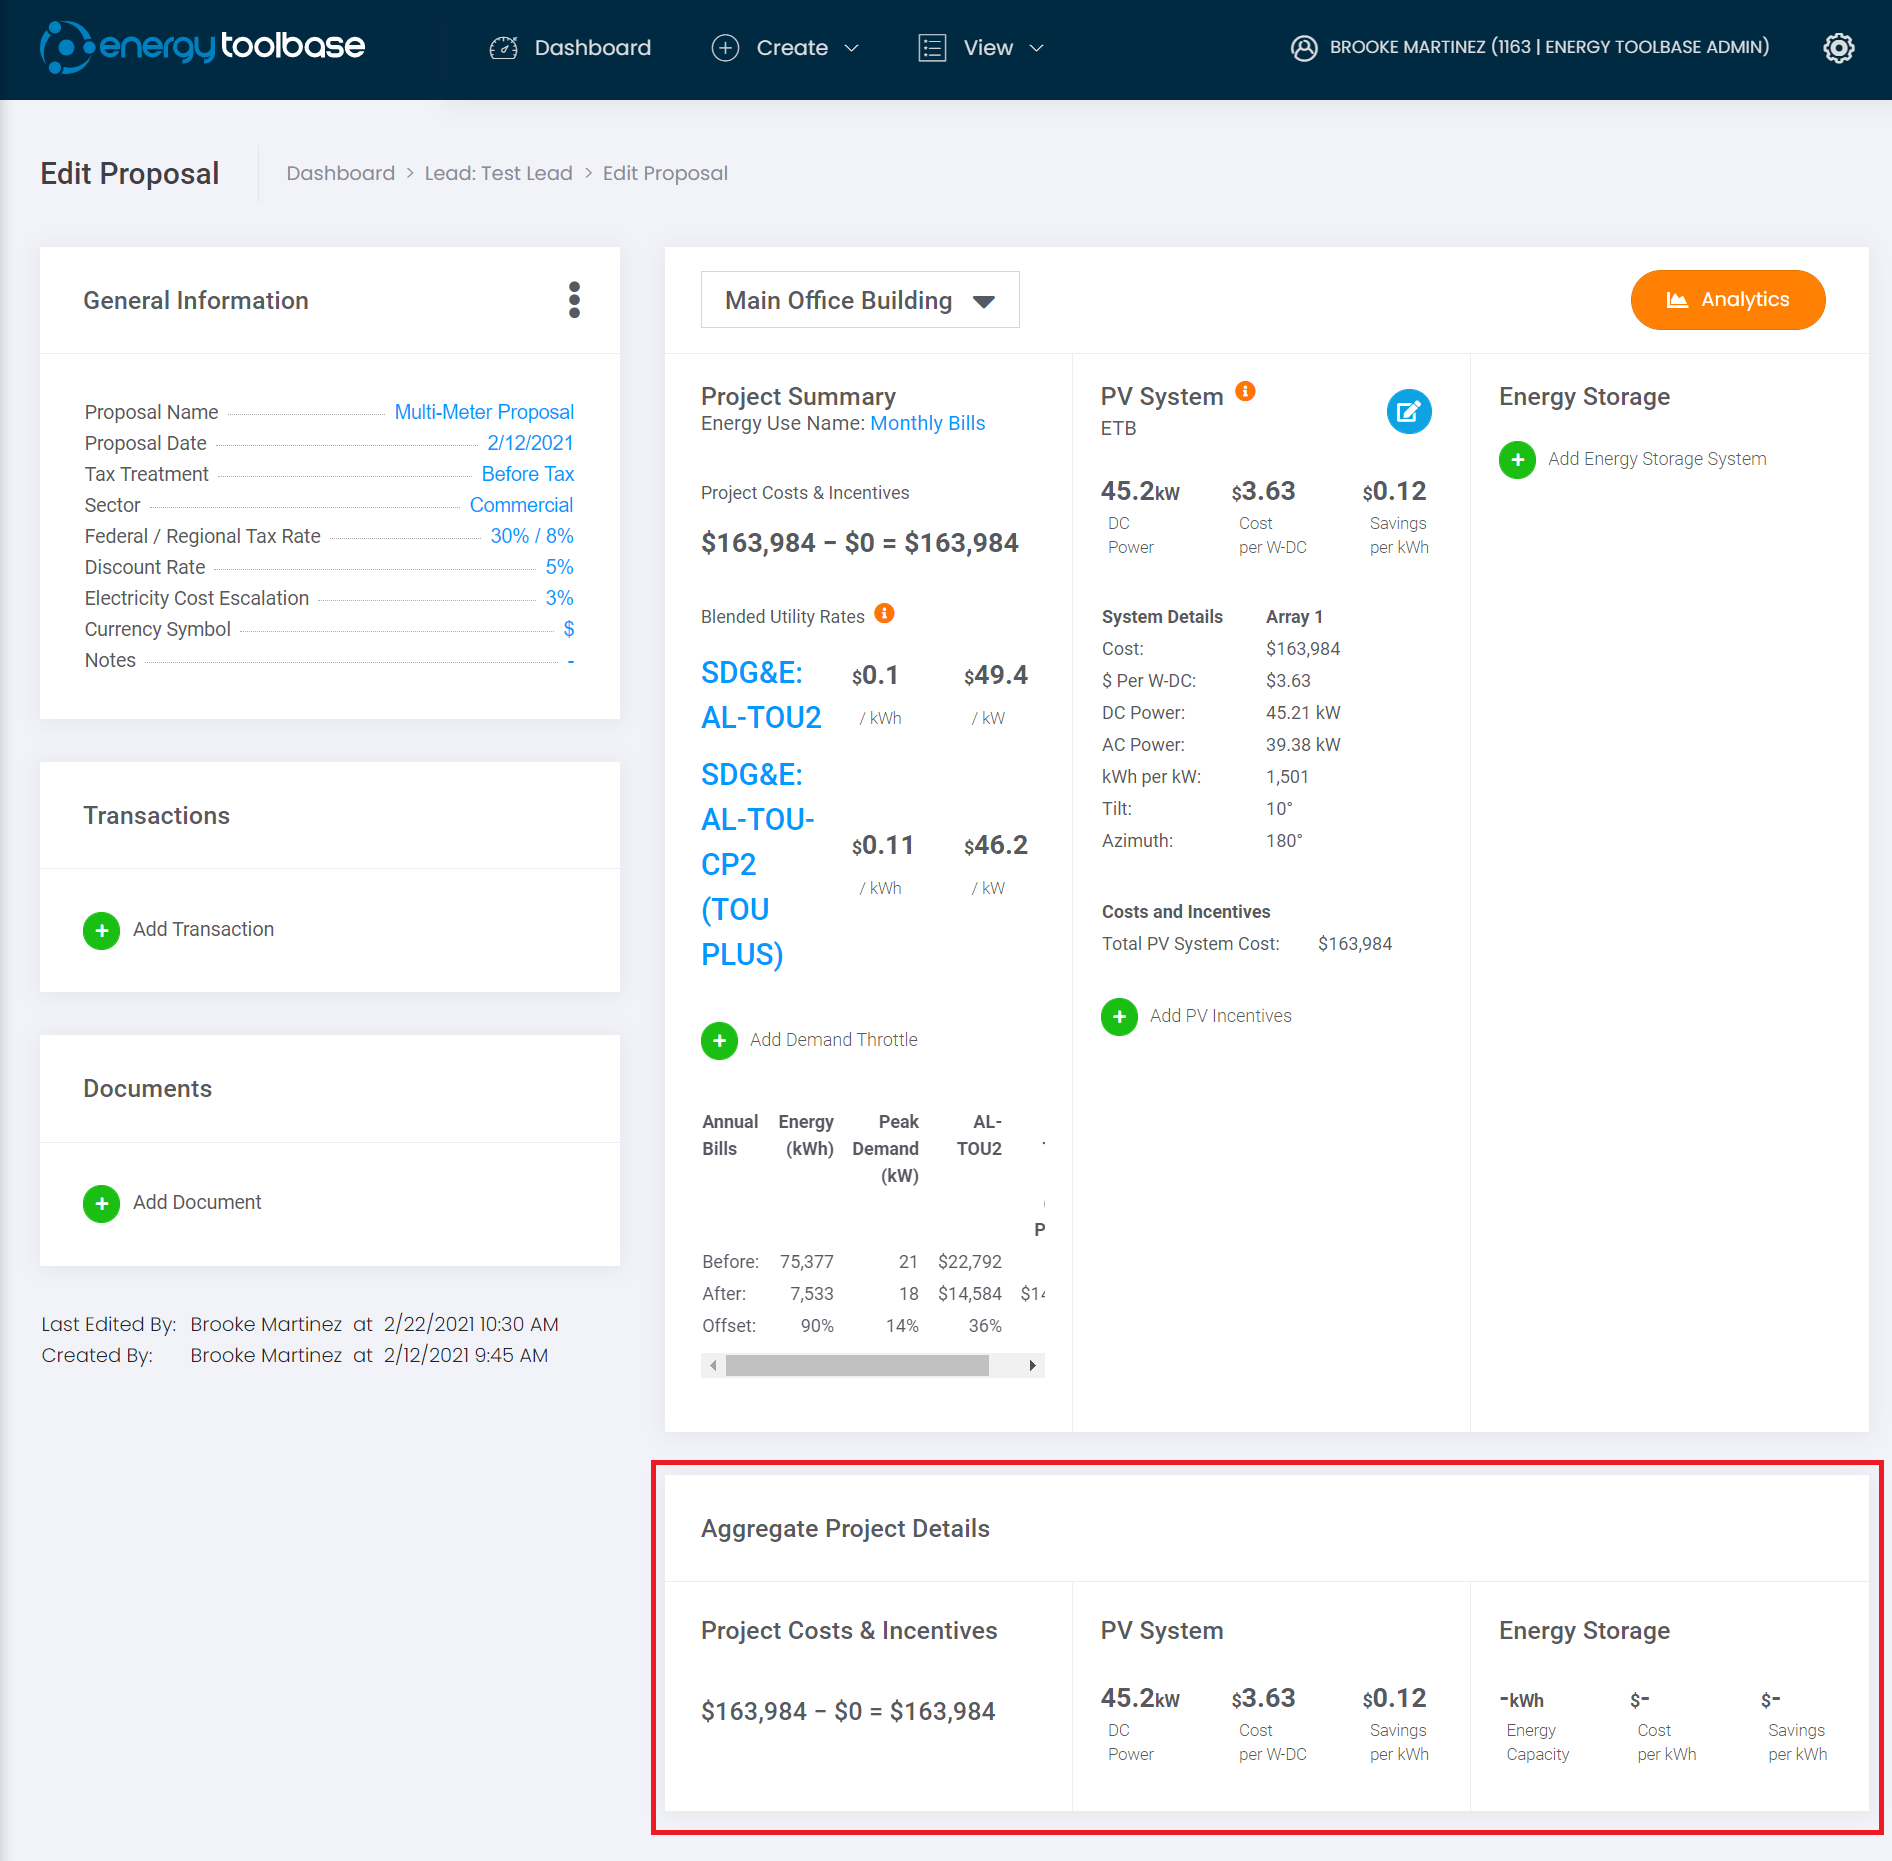The height and width of the screenshot is (1861, 1892).
Task: Open the settings gear icon
Action: (x=1838, y=48)
